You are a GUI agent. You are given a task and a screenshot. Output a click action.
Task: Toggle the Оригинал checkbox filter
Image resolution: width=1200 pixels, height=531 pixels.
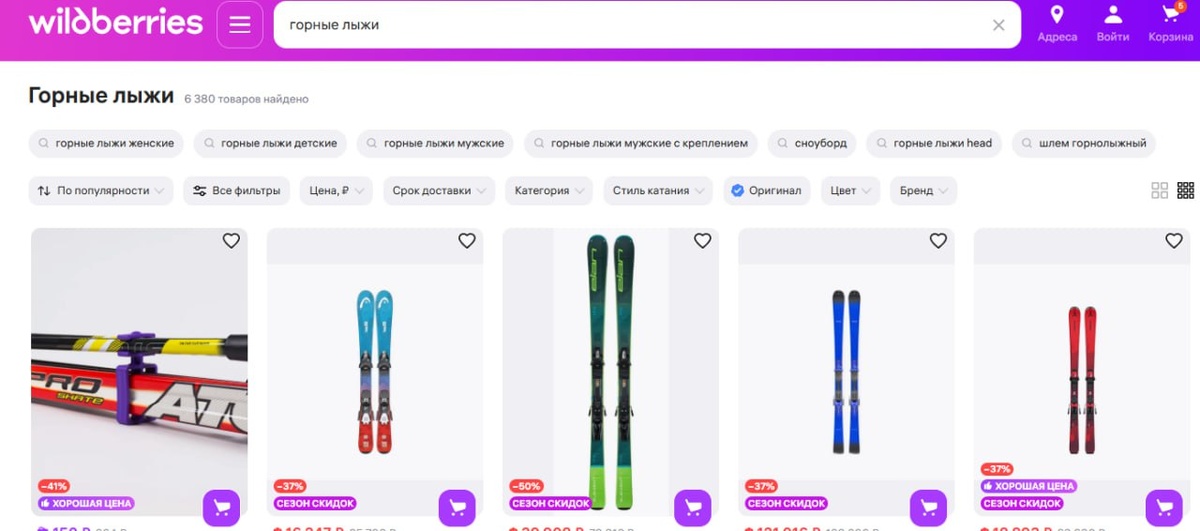click(x=767, y=190)
